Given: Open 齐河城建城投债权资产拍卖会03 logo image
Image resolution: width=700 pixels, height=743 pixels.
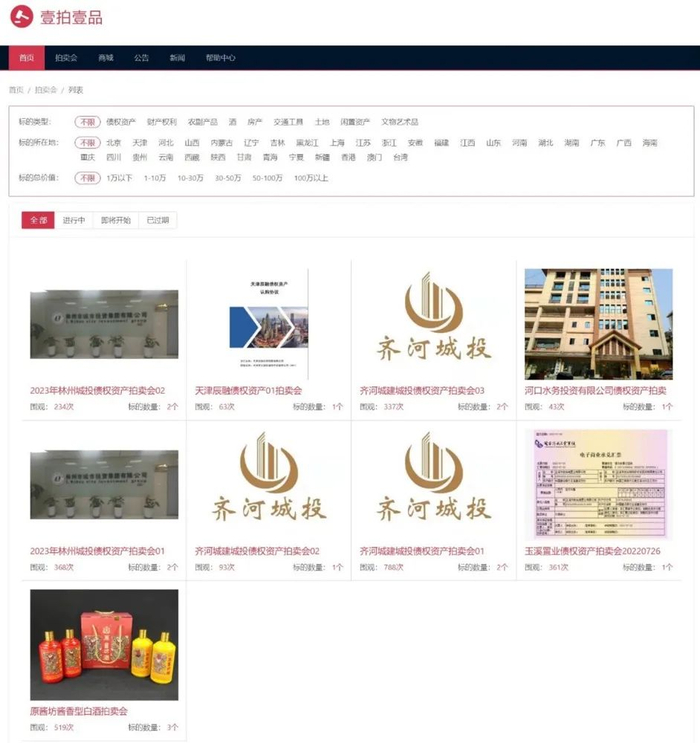Looking at the screenshot, I should click(x=434, y=317).
